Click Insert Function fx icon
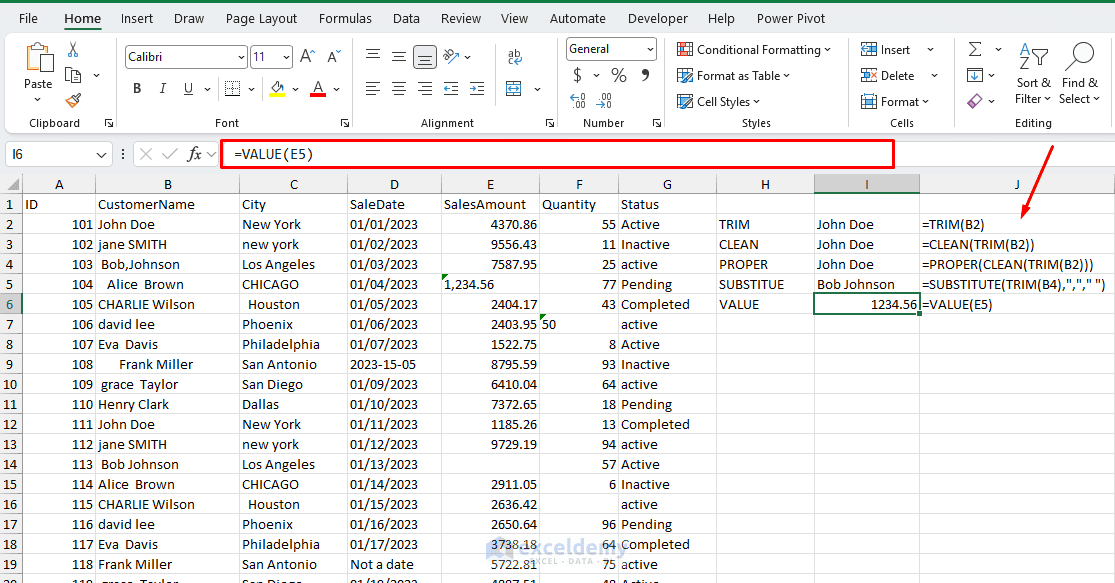Viewport: 1115px width, 583px height. 194,154
